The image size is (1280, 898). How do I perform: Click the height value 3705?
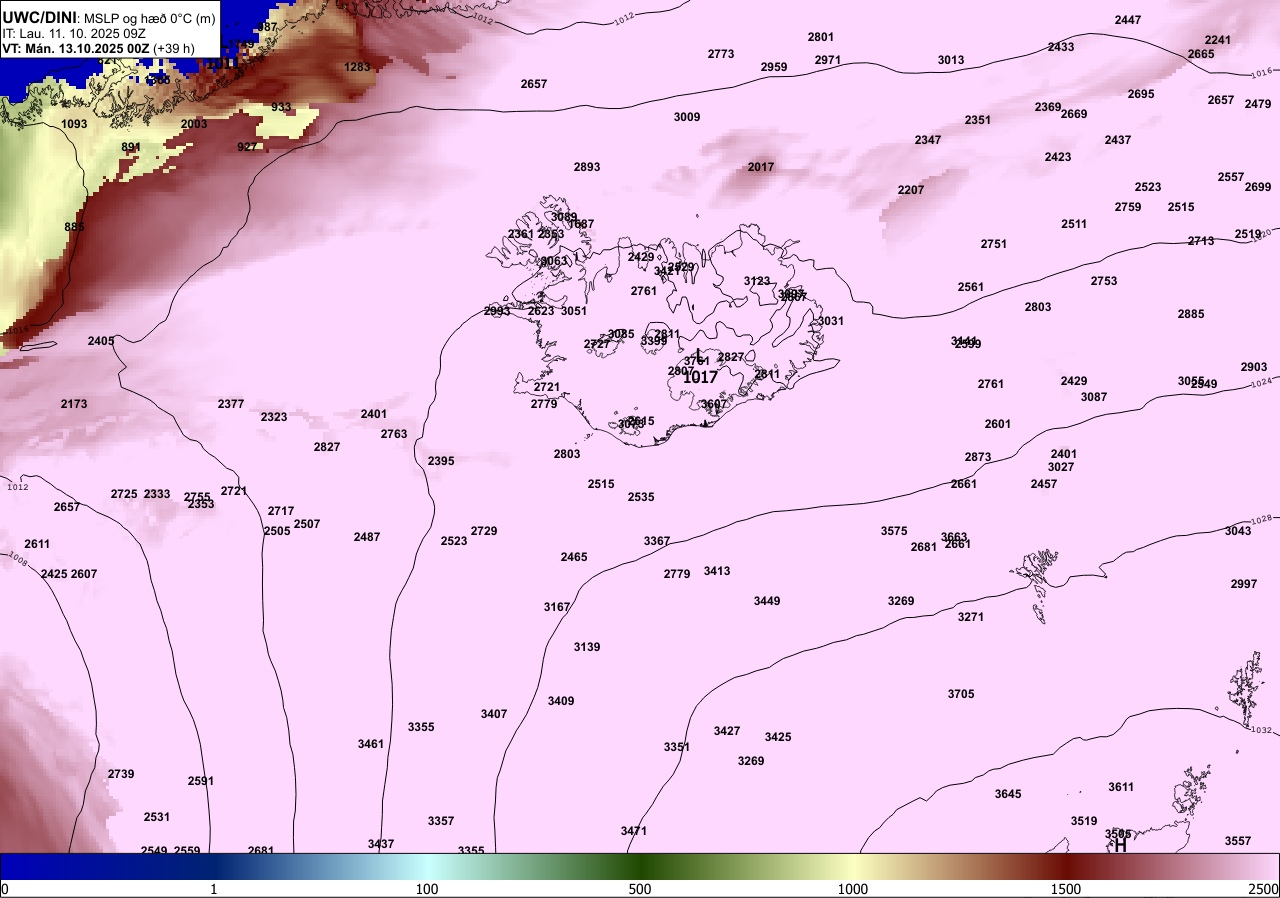coord(961,694)
